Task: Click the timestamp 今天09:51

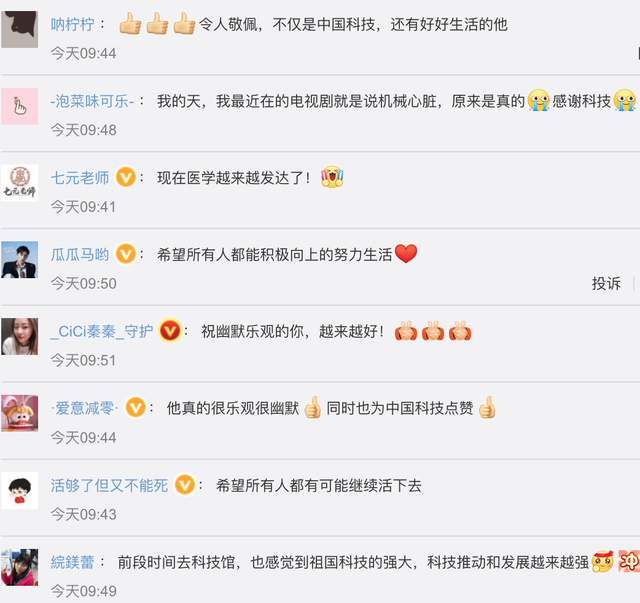Action: (x=83, y=360)
